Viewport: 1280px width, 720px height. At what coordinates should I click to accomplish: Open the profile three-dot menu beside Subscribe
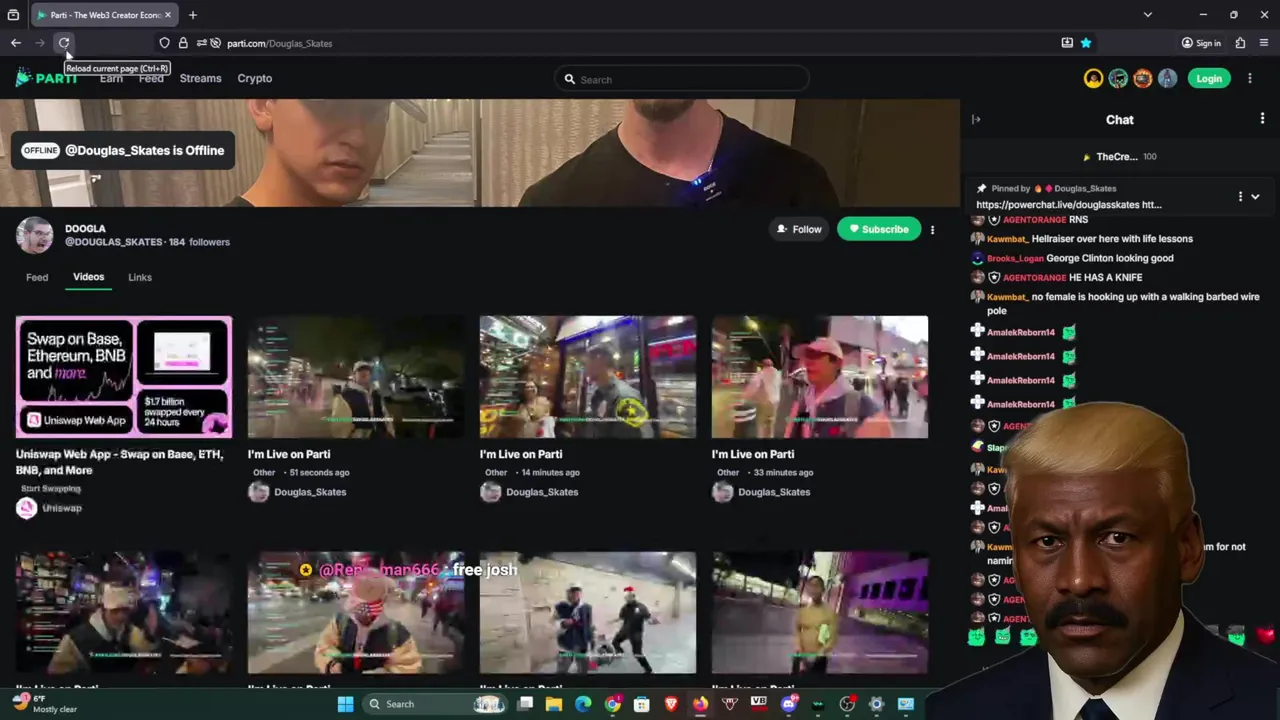click(x=932, y=230)
